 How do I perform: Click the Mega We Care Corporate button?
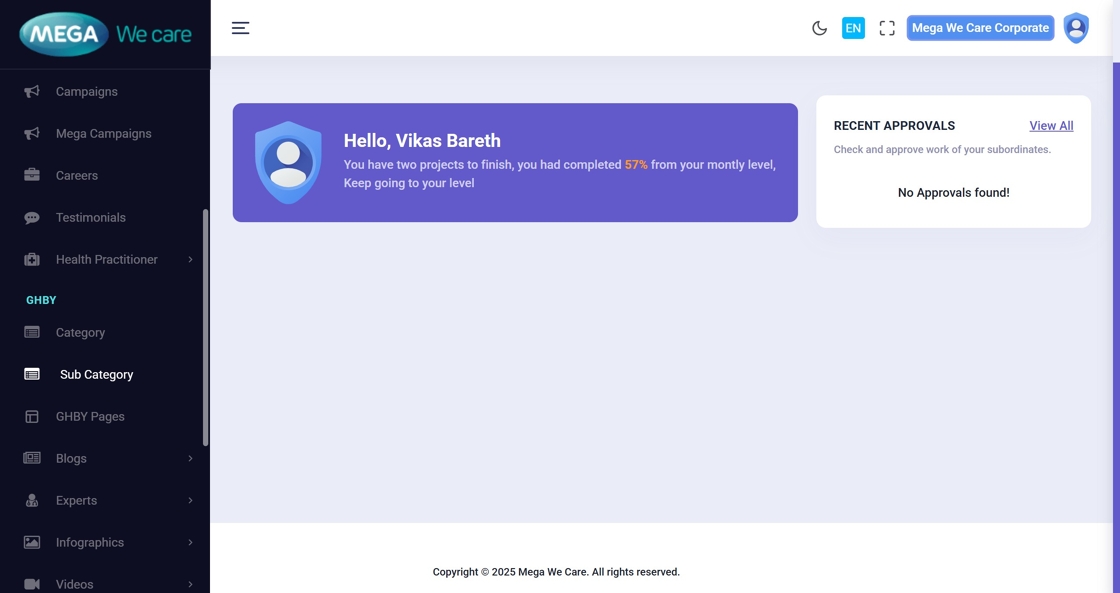tap(980, 28)
